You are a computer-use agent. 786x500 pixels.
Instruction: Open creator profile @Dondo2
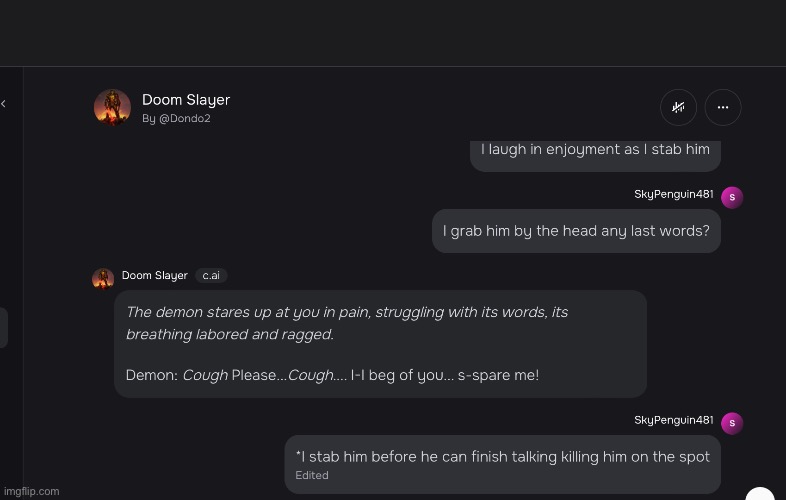click(176, 119)
